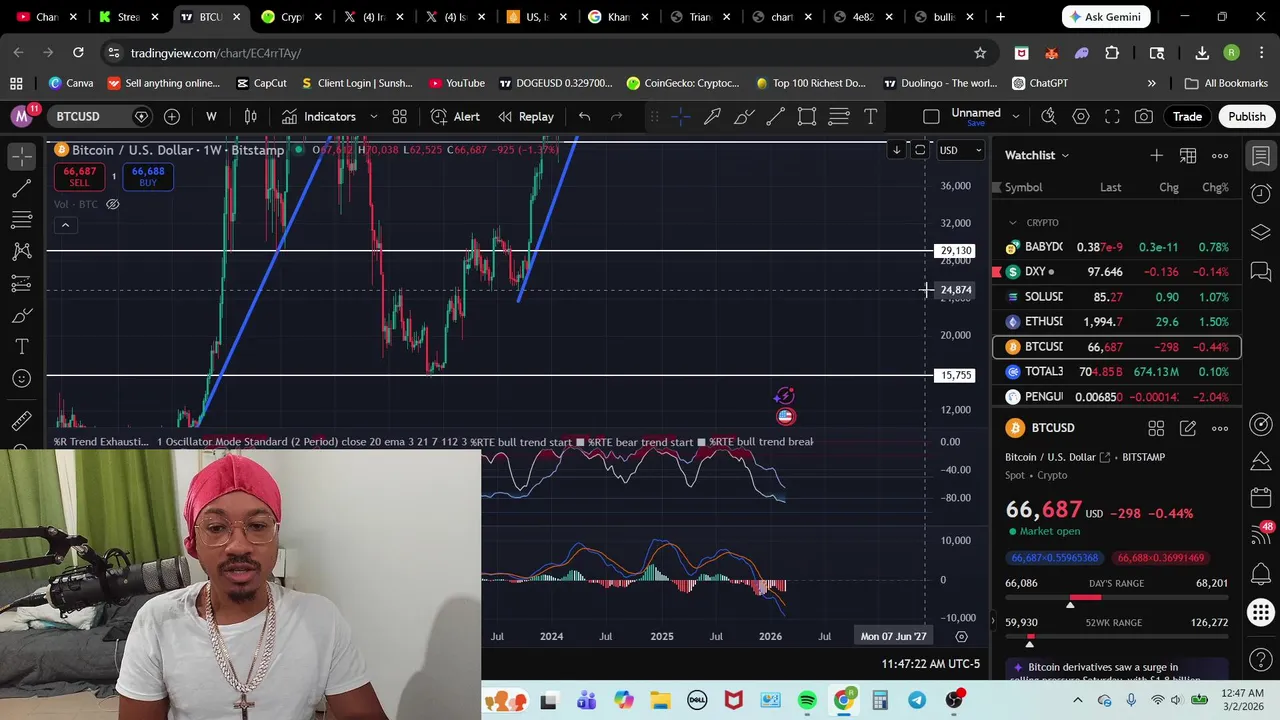This screenshot has height=720, width=1280.
Task: Add a note with the edit icon beside BTCUSD
Action: click(1188, 428)
